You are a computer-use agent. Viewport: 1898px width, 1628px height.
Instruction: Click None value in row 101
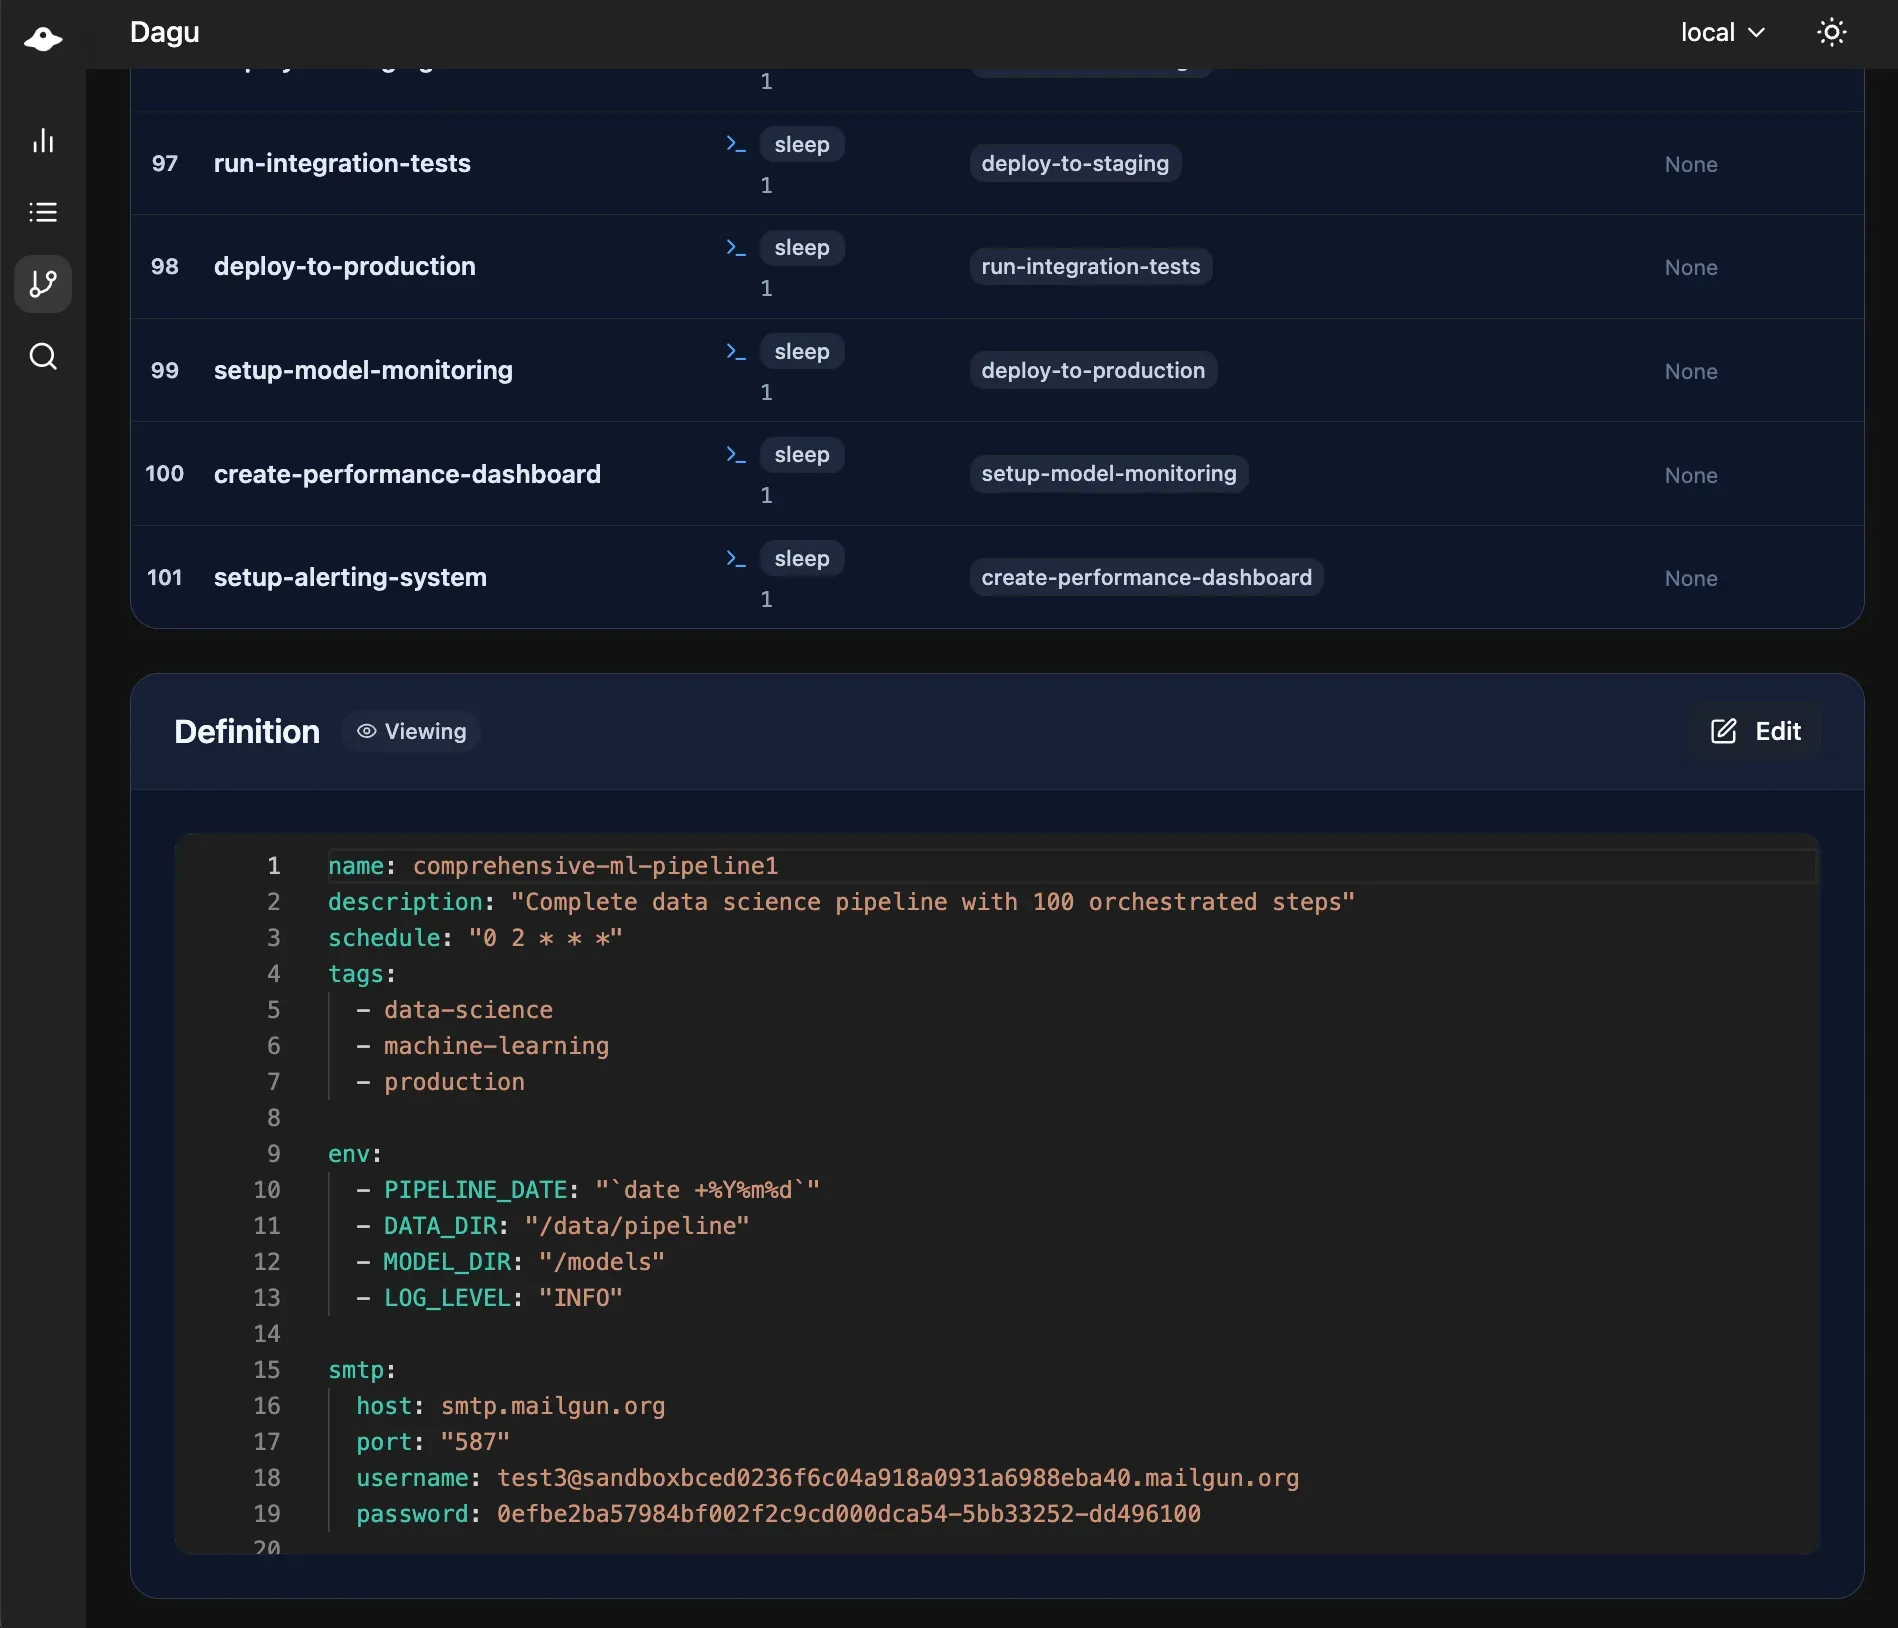[1691, 578]
